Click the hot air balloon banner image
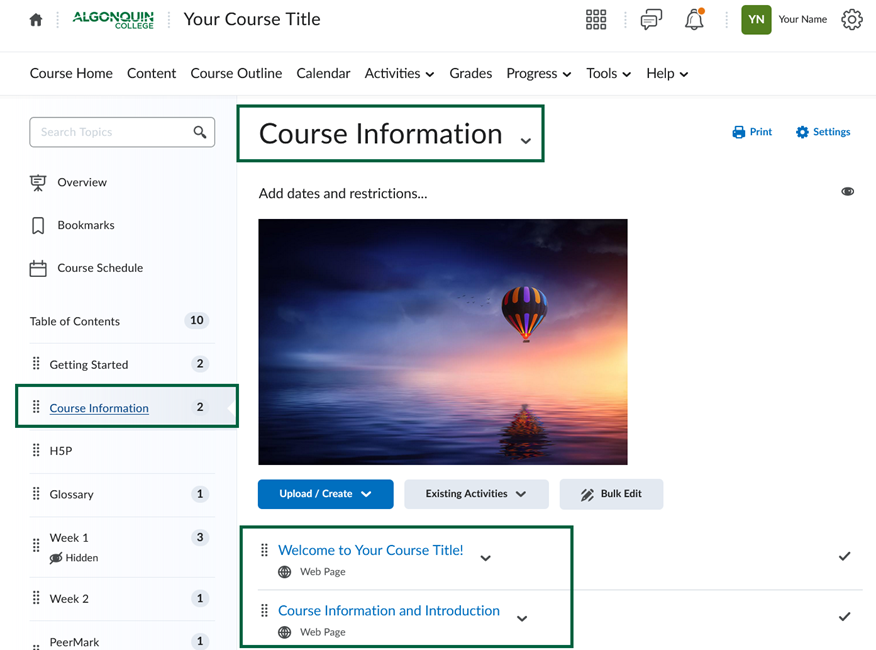 tap(442, 342)
